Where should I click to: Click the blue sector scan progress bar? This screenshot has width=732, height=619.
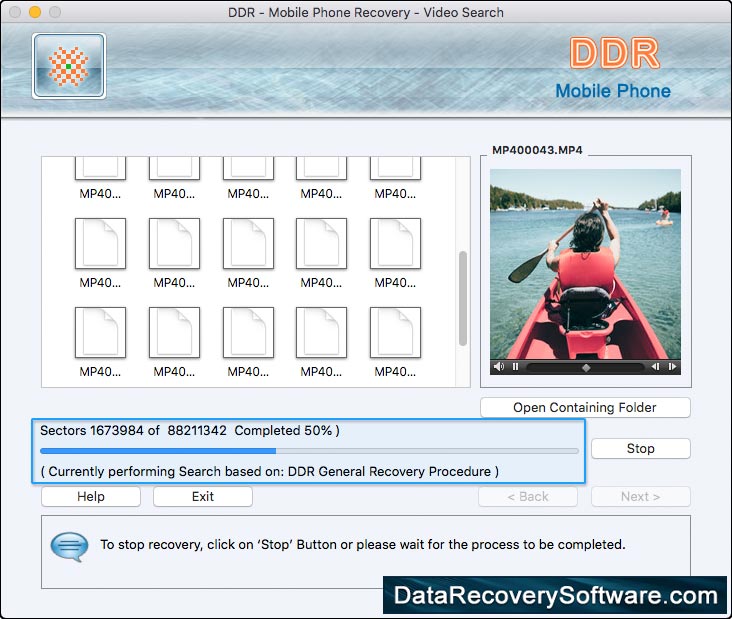(309, 451)
